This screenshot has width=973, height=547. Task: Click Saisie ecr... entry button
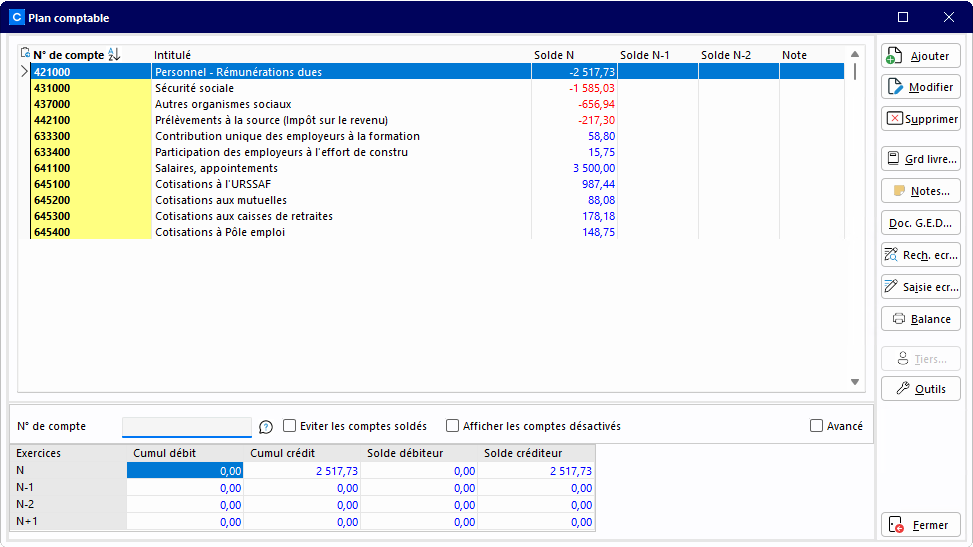click(x=921, y=287)
